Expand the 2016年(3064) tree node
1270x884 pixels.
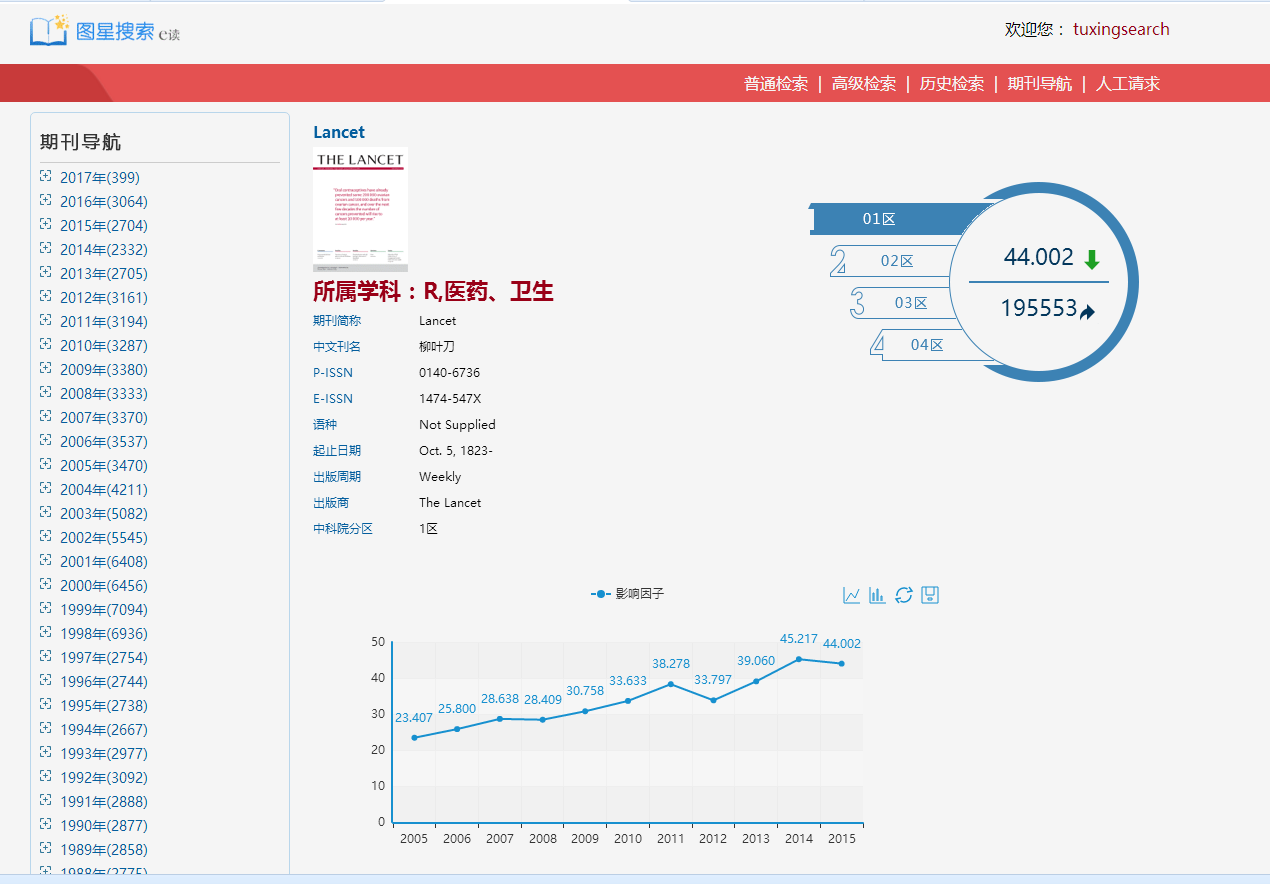[45, 200]
